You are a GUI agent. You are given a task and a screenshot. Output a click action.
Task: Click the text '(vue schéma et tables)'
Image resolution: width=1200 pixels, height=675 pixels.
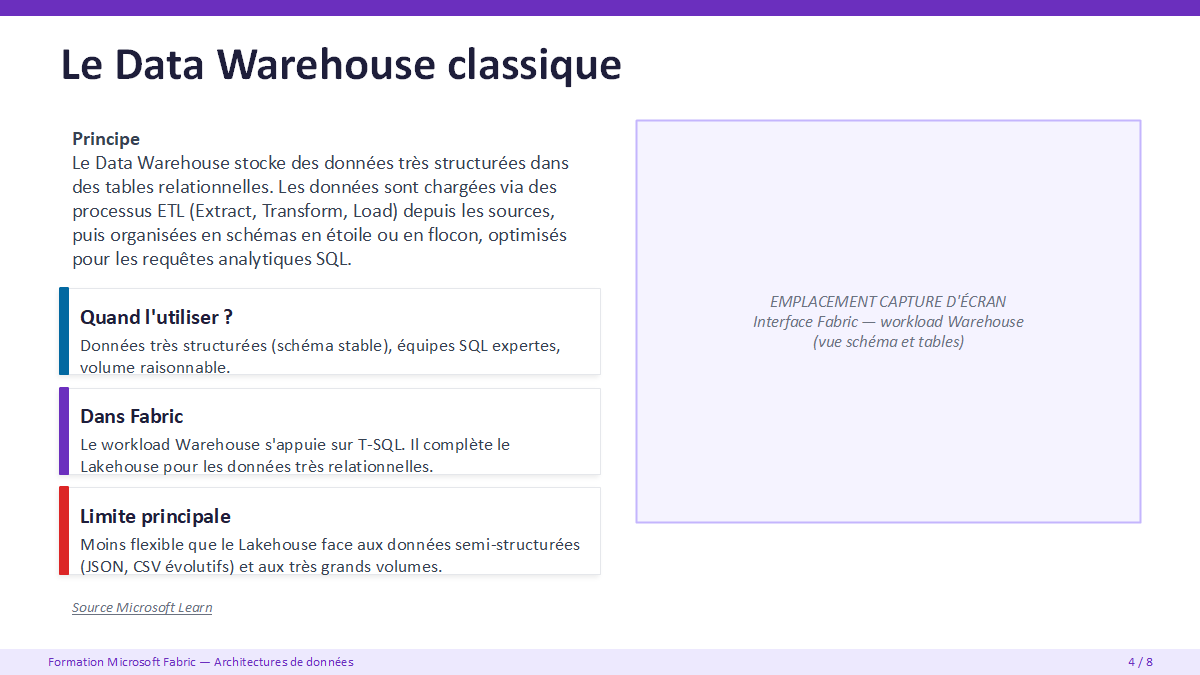tap(888, 341)
